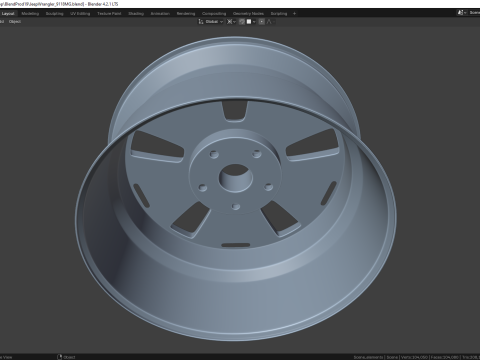Open the Object menu in viewport header
This screenshot has height=360, width=480.
click(x=15, y=22)
